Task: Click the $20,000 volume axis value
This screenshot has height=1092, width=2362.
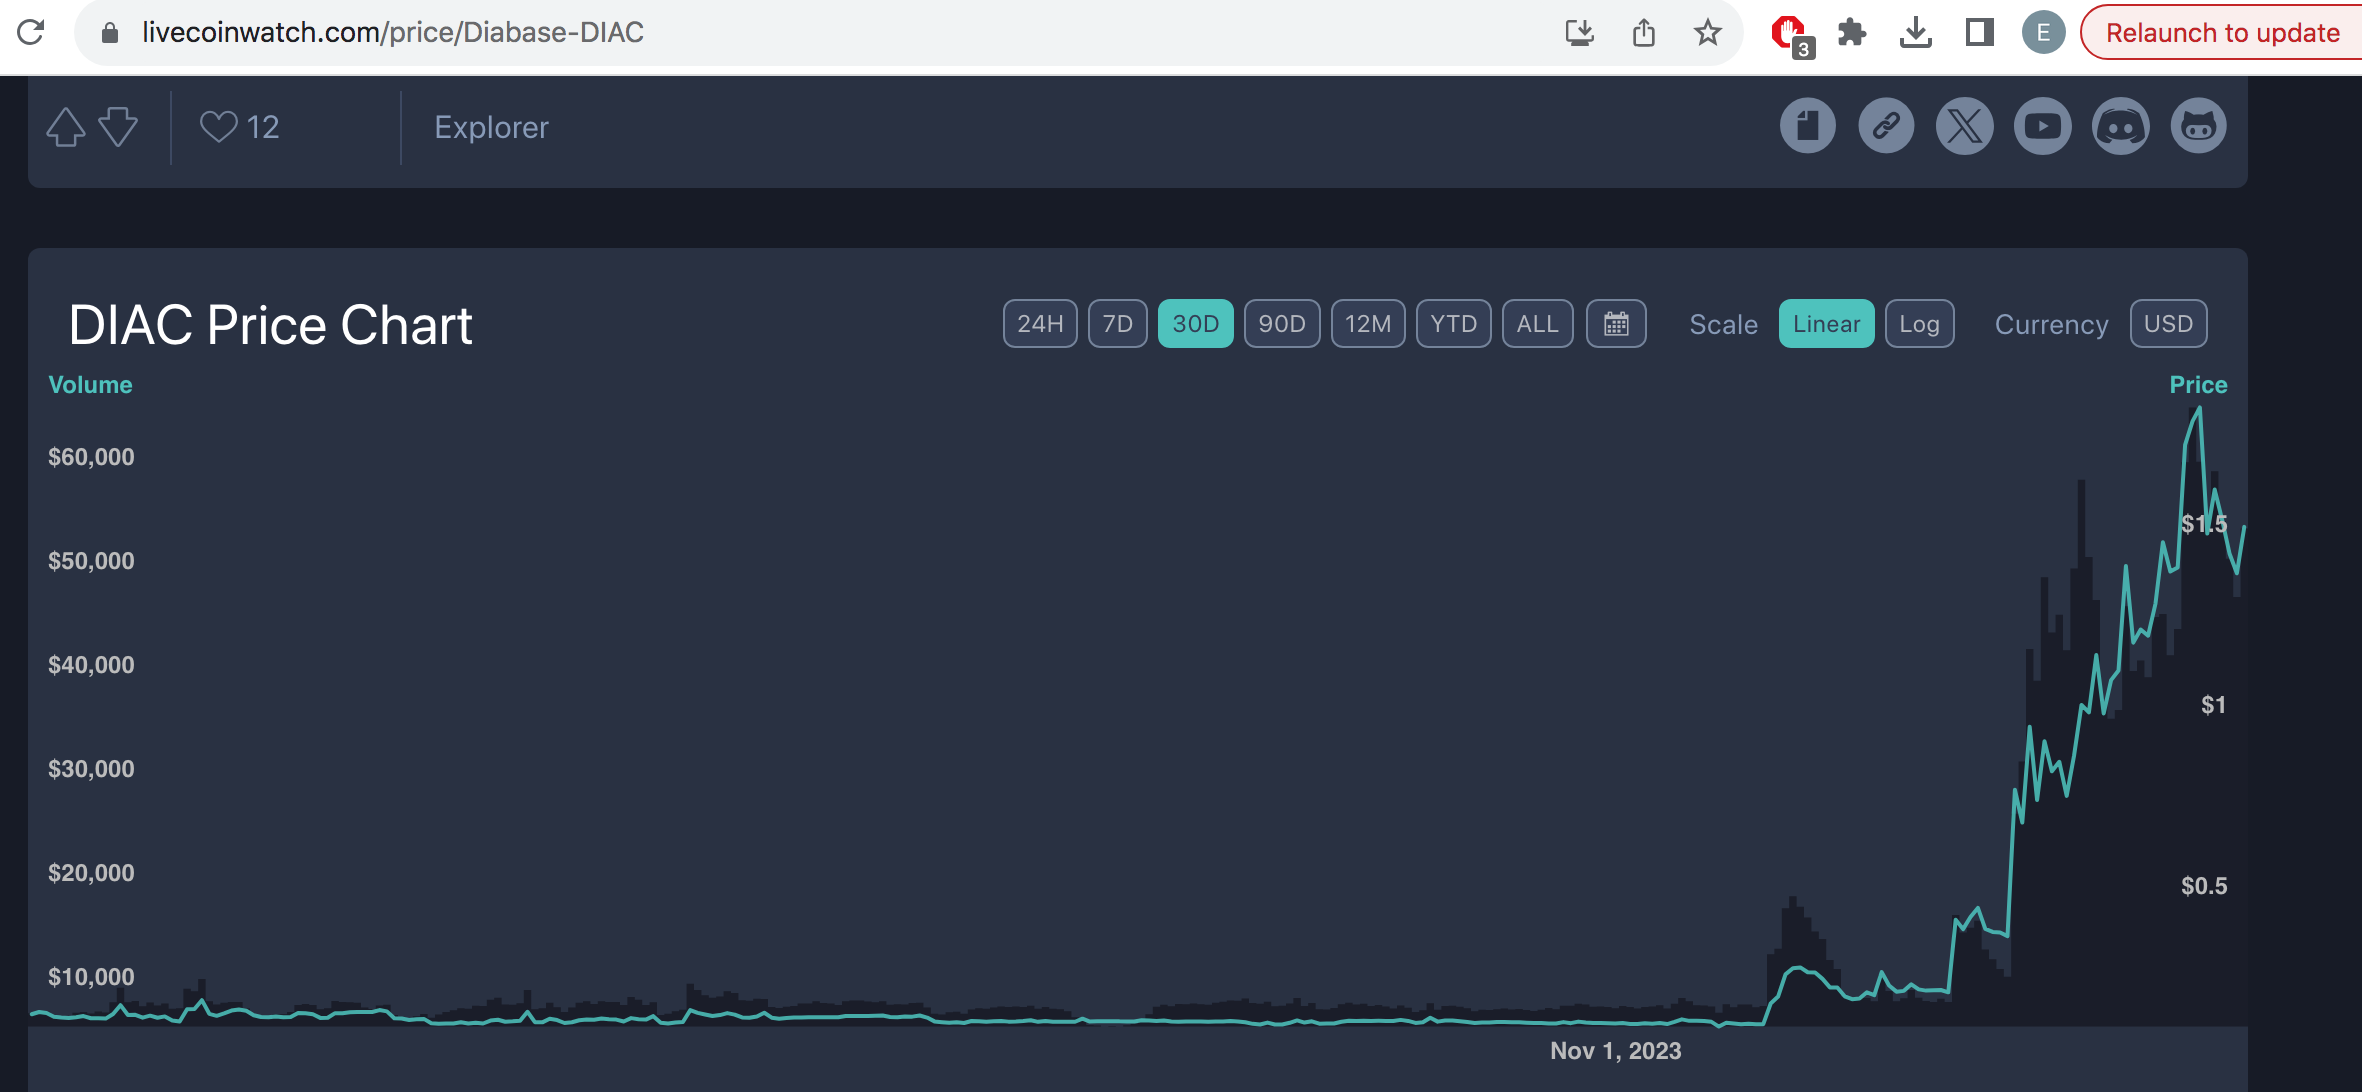Action: point(91,873)
